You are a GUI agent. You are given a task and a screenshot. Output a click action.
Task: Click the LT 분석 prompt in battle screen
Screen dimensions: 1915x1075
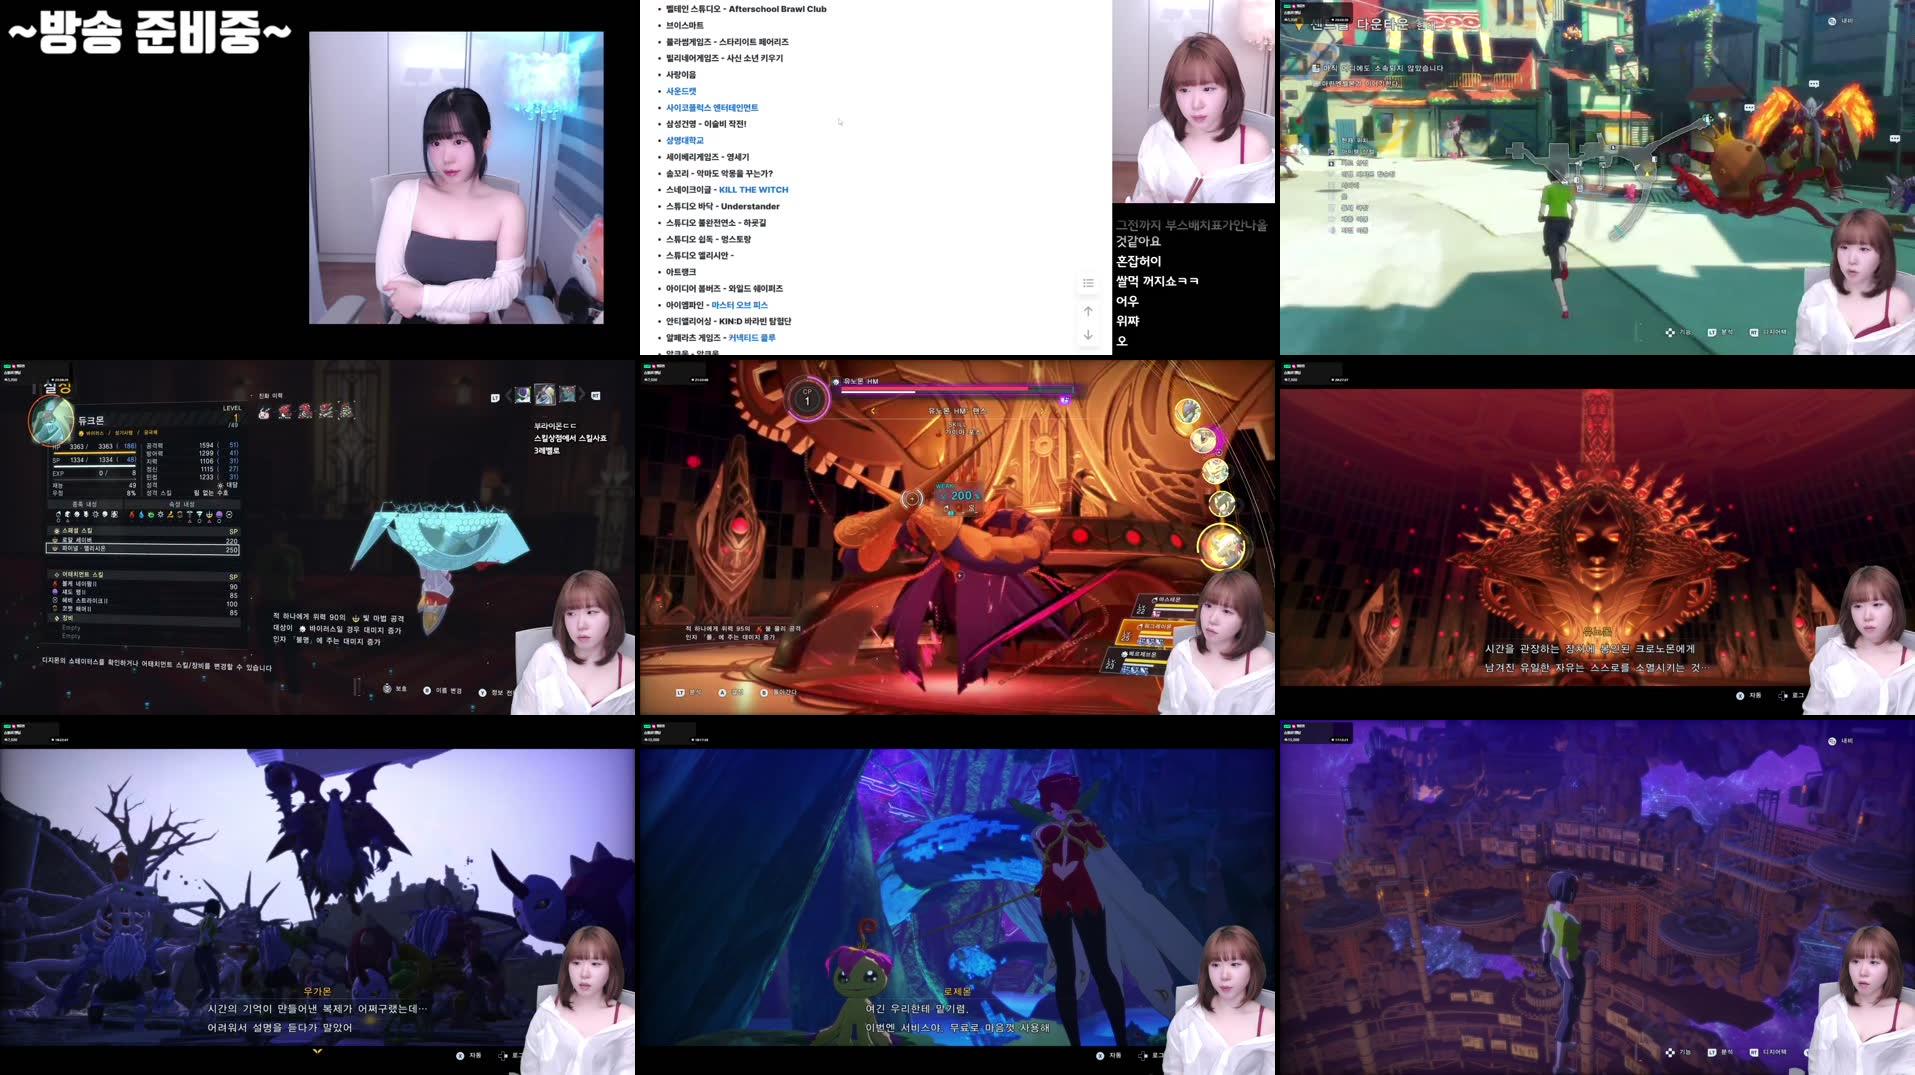689,692
